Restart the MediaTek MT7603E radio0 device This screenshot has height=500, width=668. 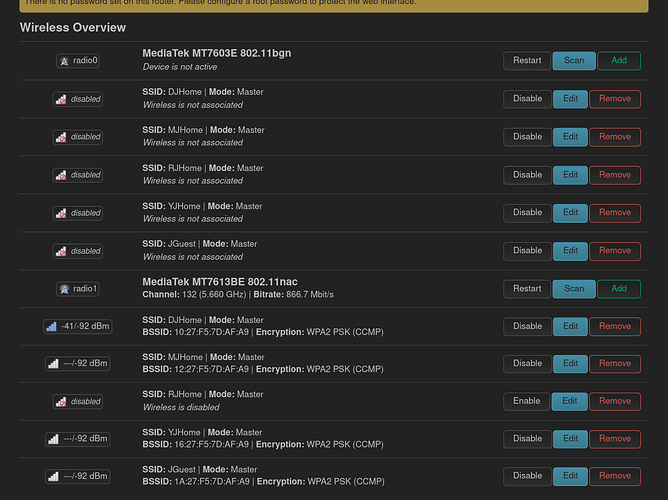point(527,60)
